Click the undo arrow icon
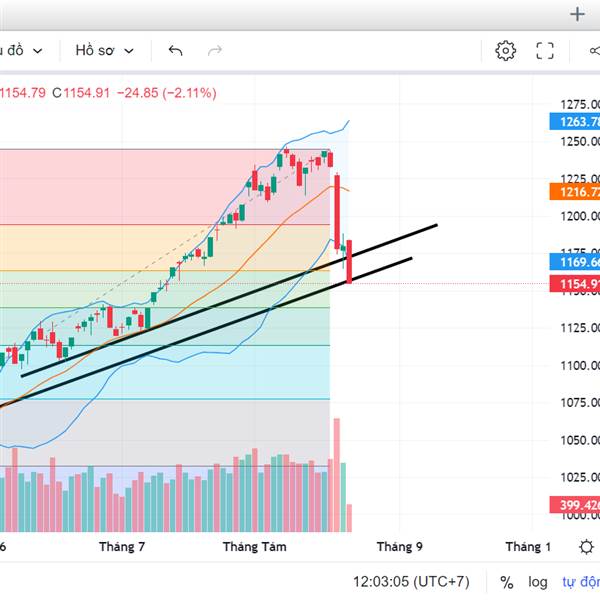 tap(176, 50)
